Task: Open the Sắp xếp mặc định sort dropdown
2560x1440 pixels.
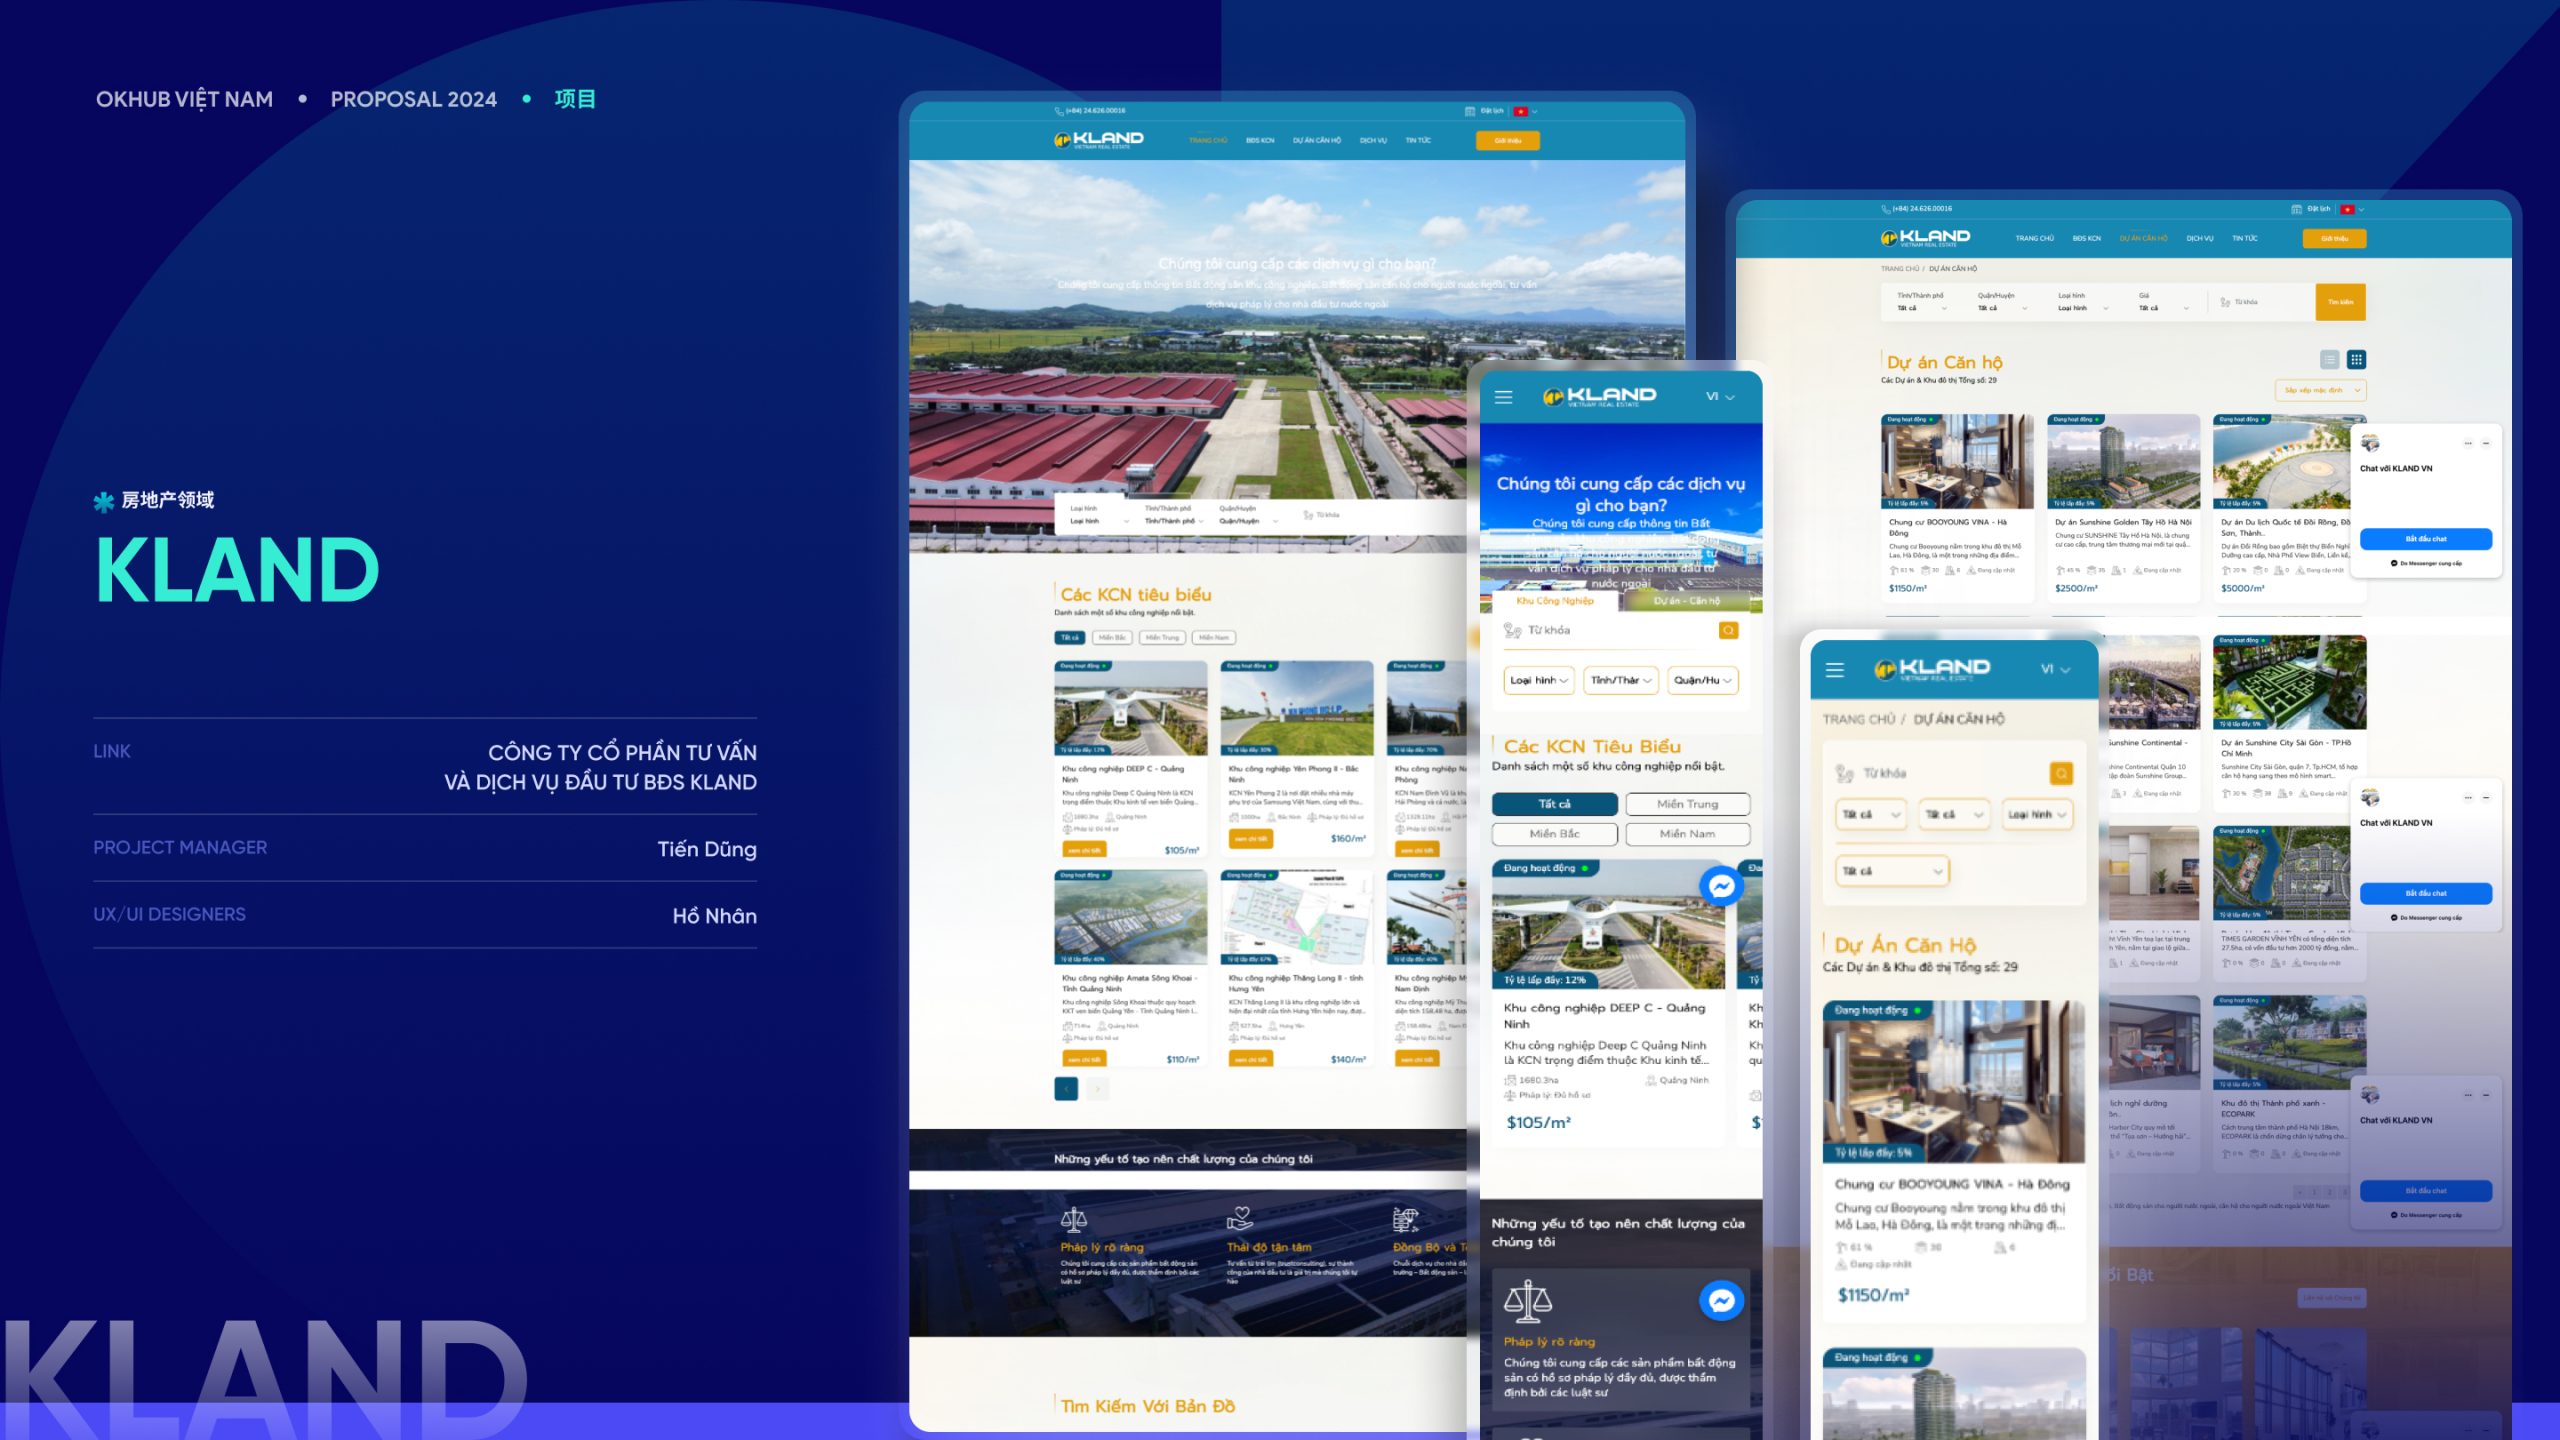Action: point(2320,390)
